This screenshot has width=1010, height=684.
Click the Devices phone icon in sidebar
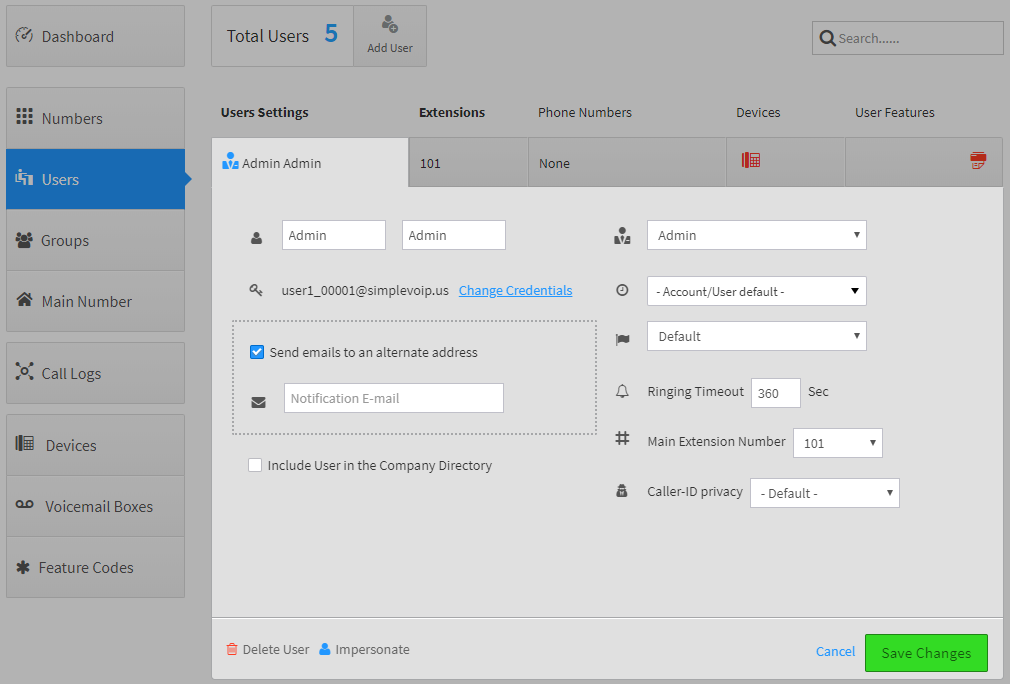(24, 443)
